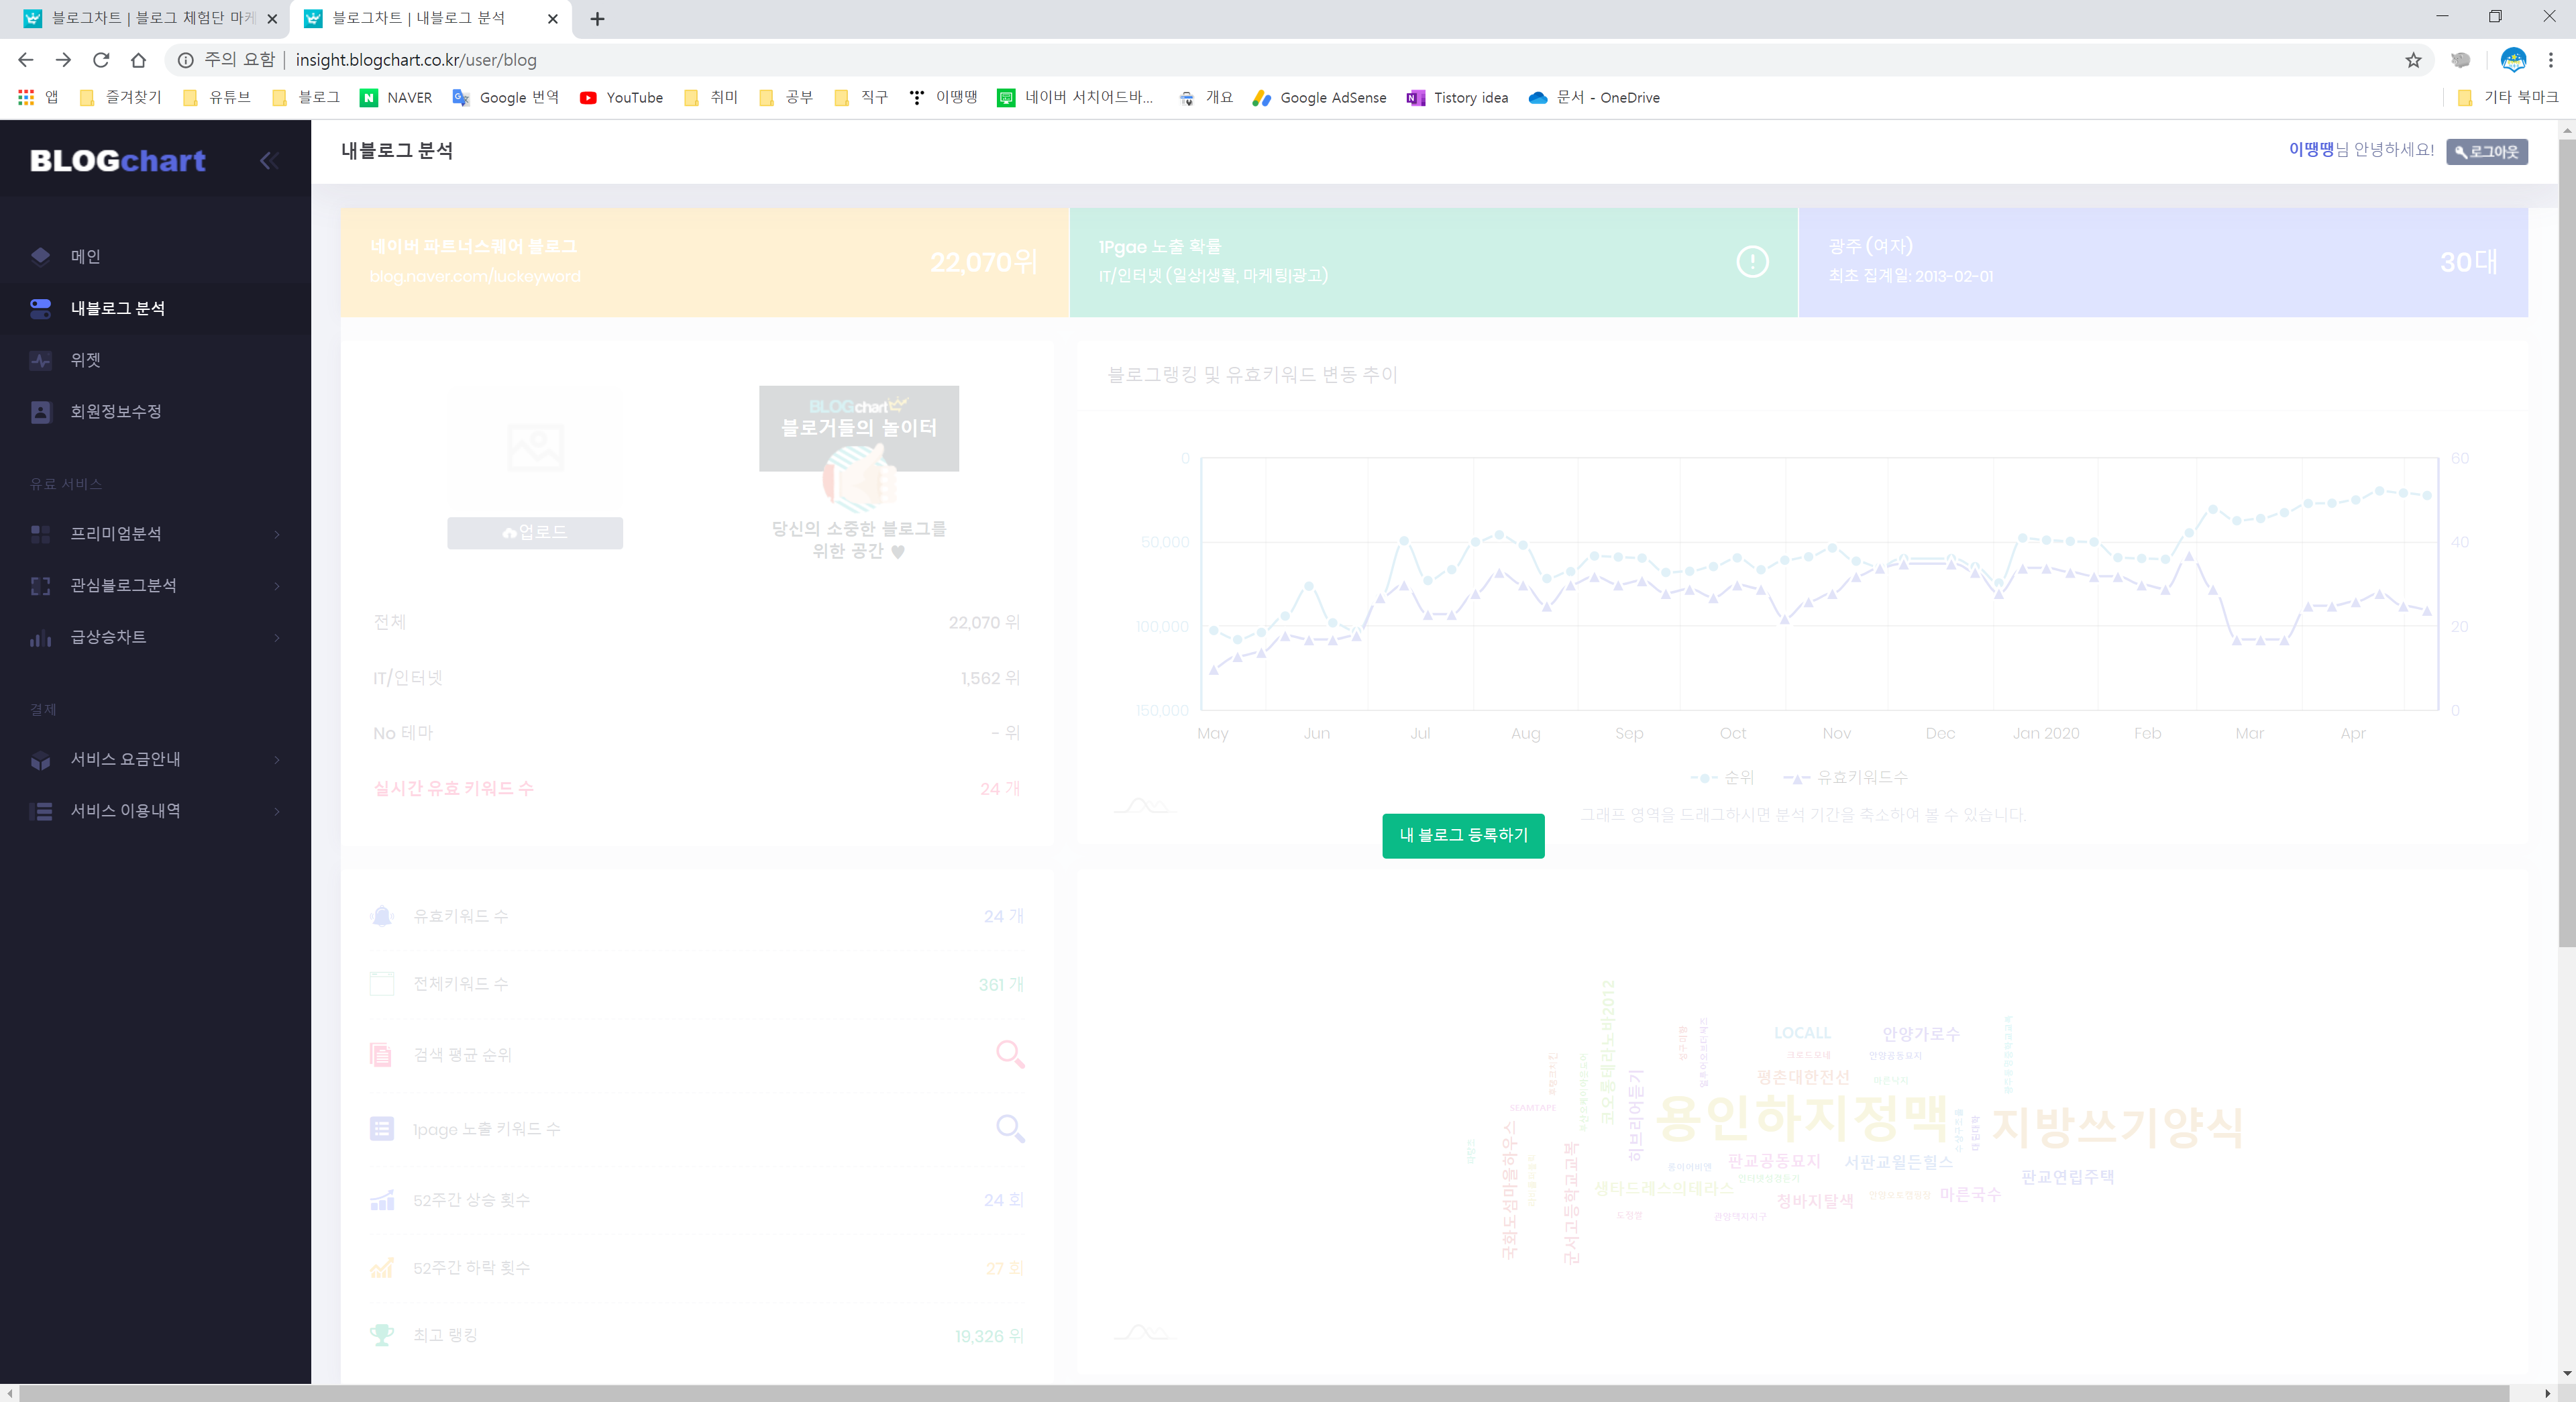Select 메인 in the sidebar menu
2576x1402 pixels.
coord(85,257)
